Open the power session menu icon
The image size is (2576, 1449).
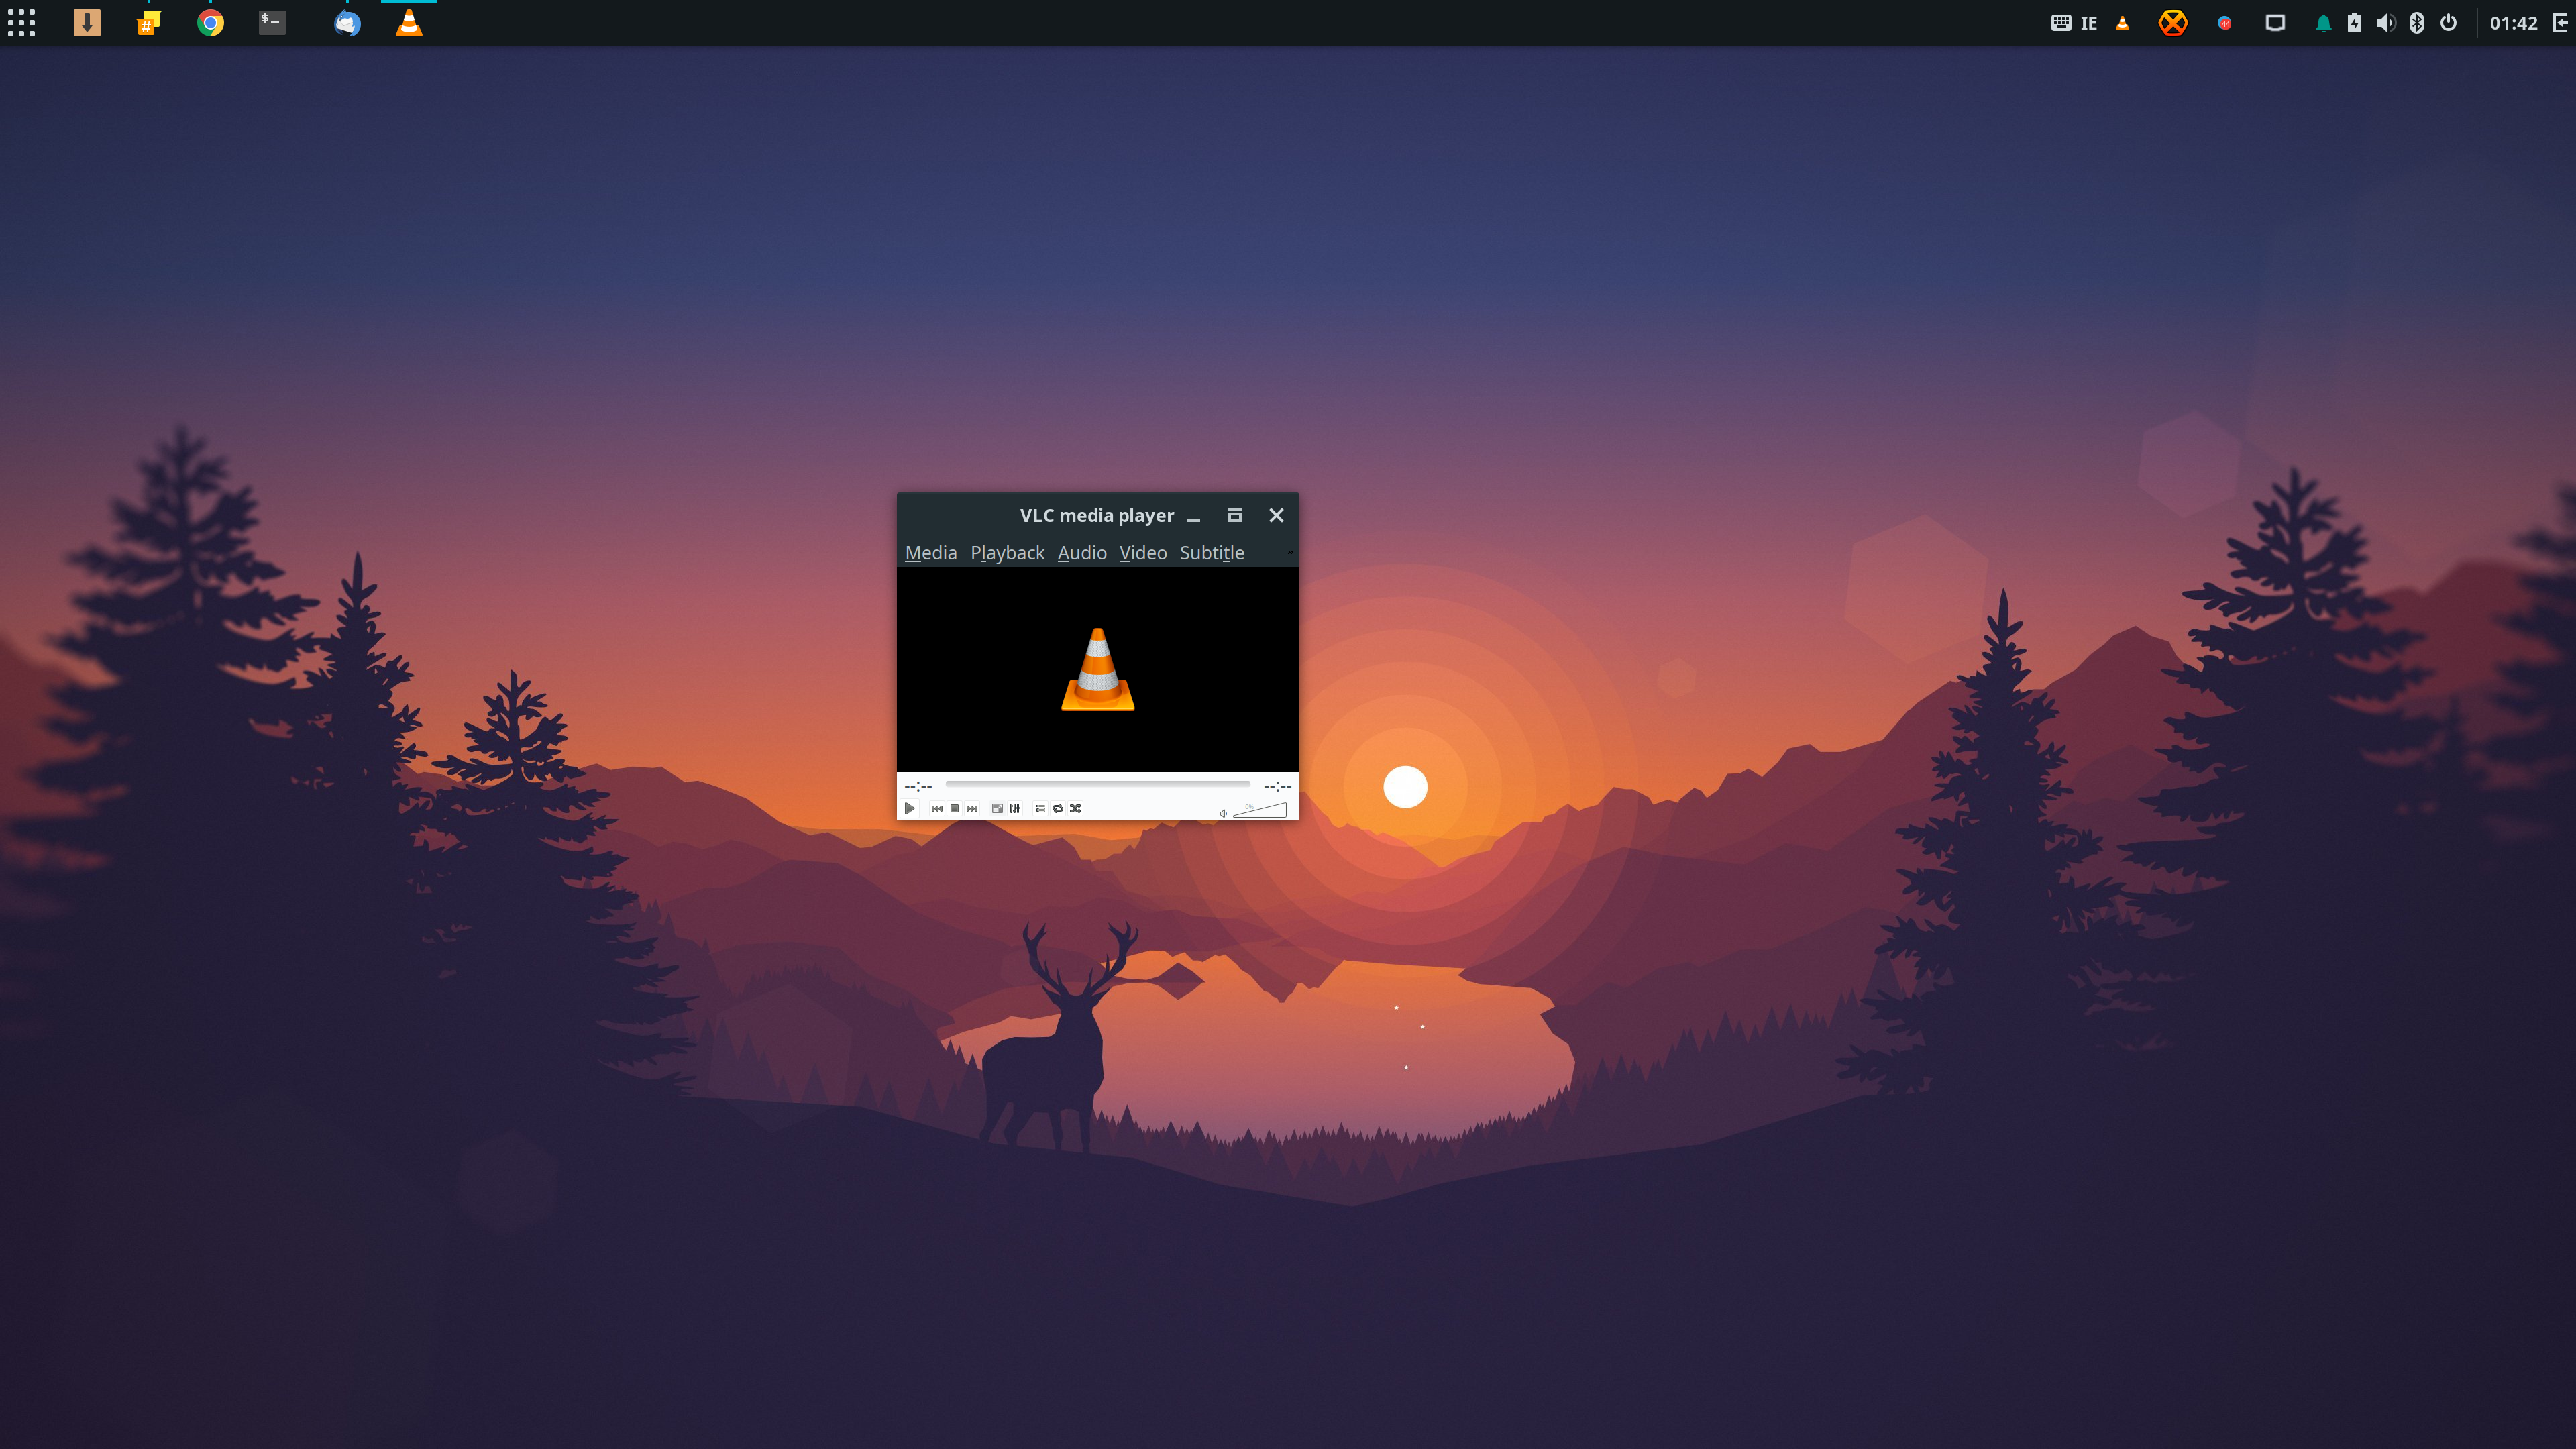tap(2448, 23)
